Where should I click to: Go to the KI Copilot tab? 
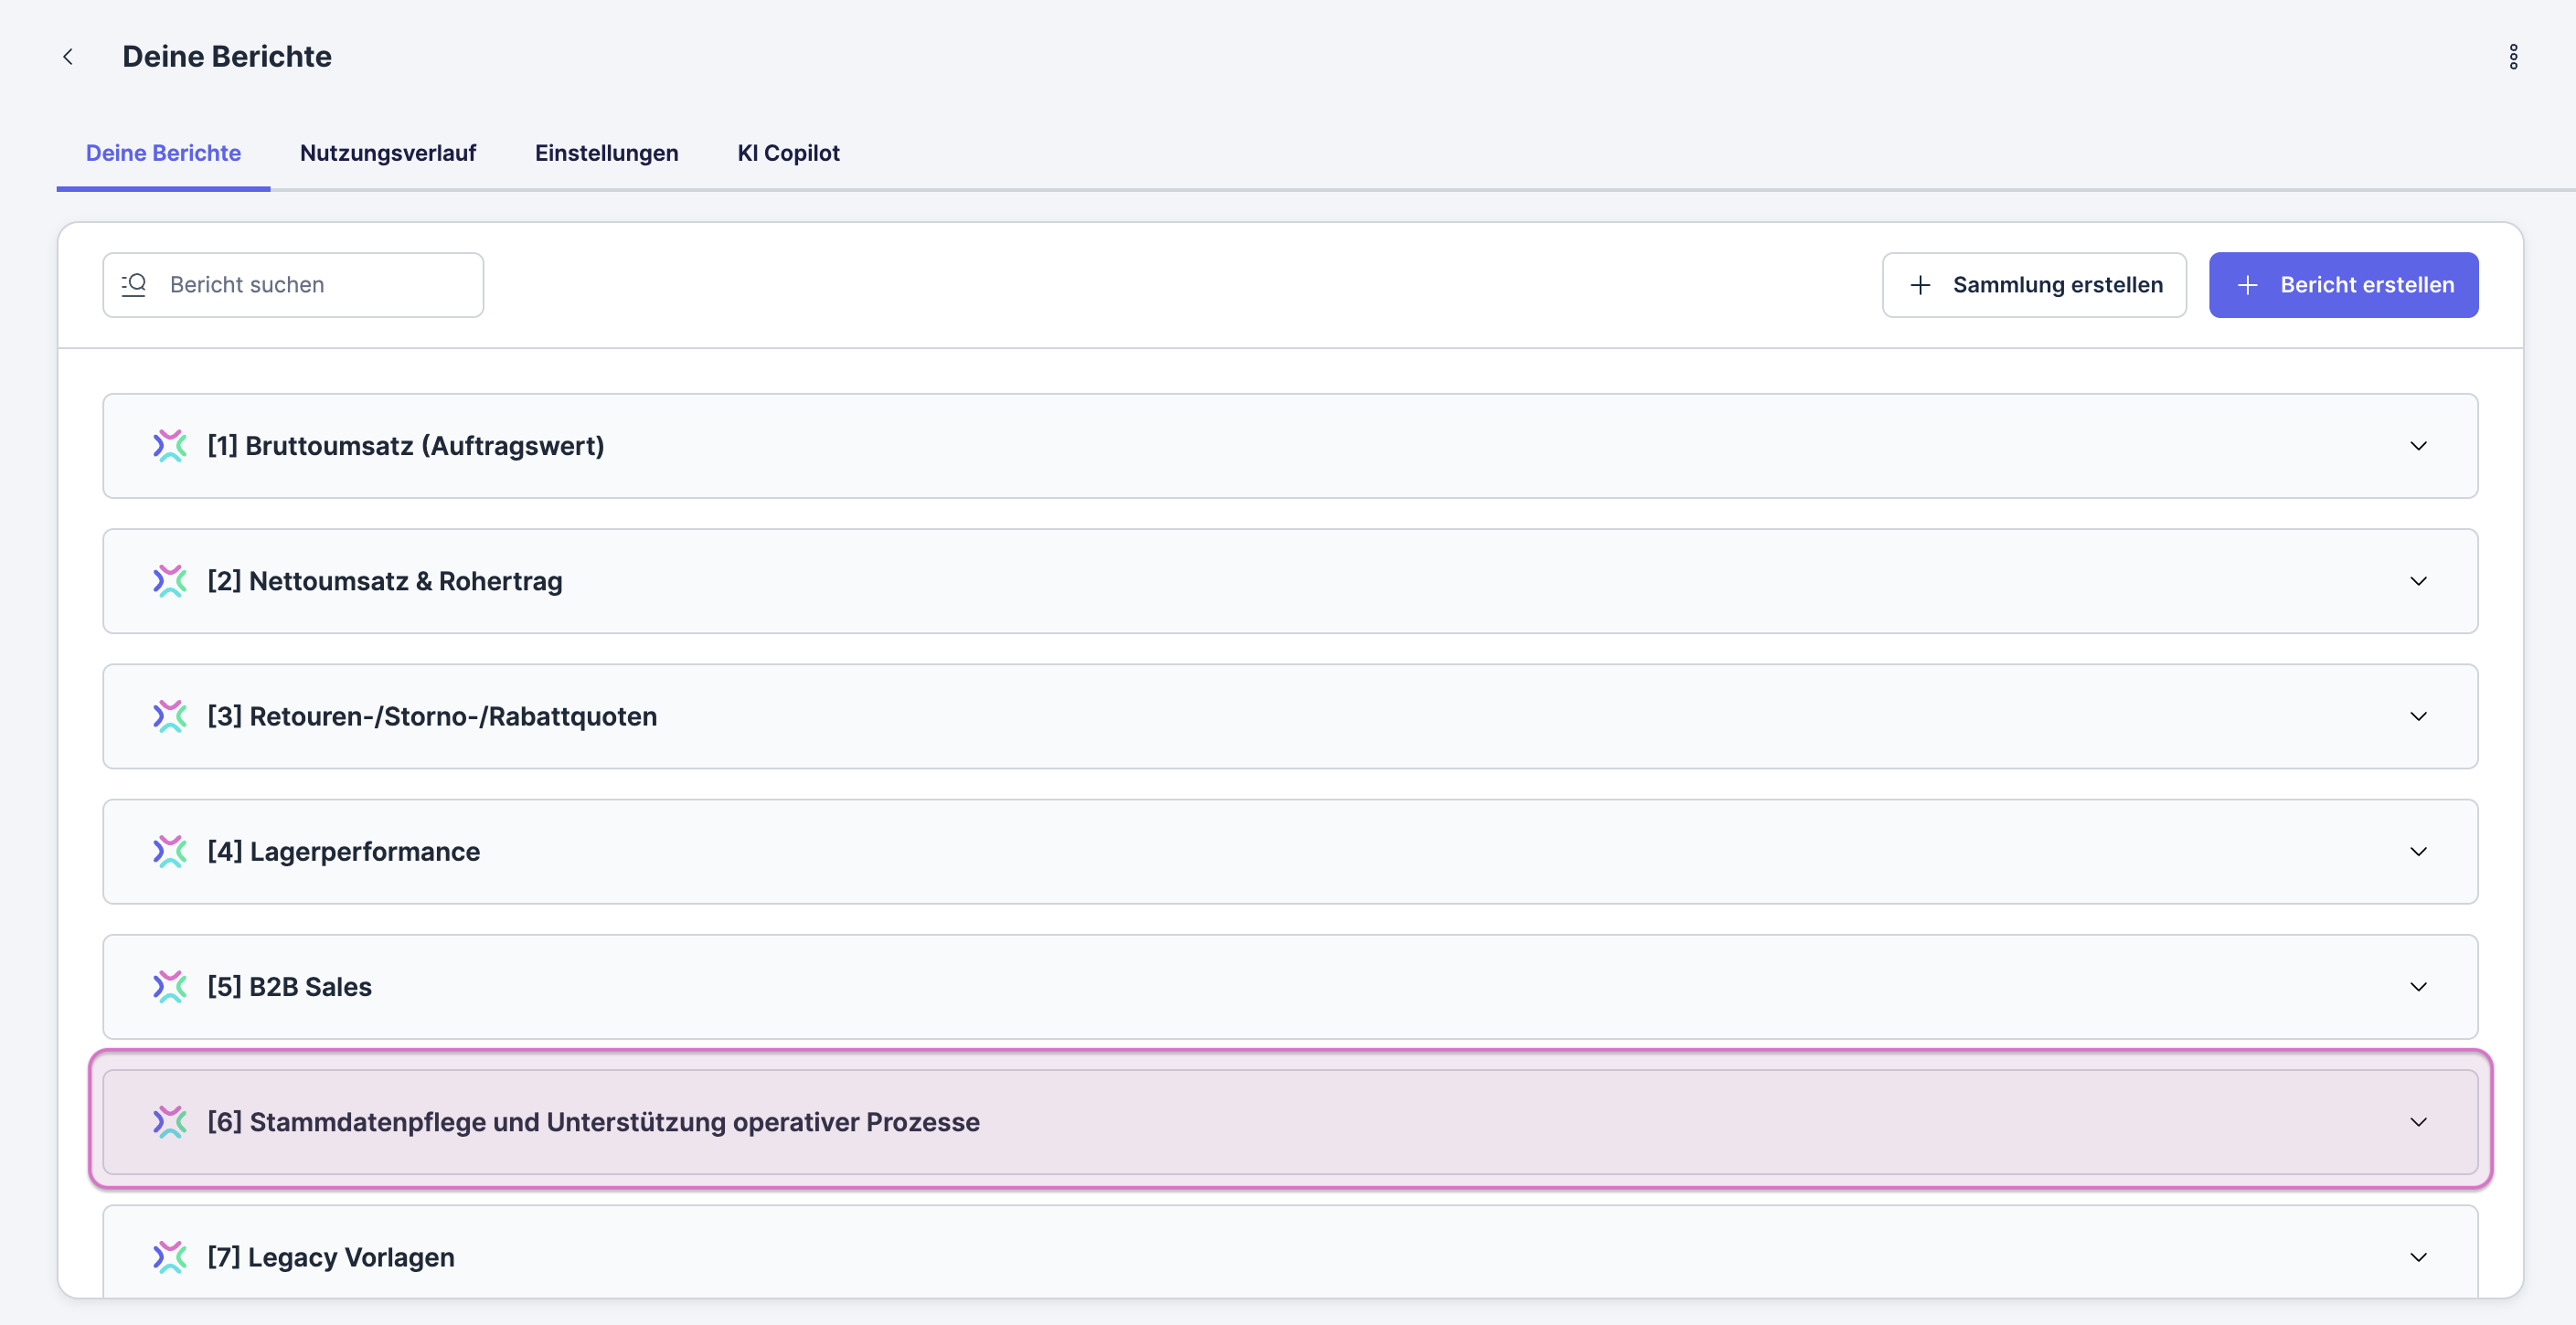point(788,153)
